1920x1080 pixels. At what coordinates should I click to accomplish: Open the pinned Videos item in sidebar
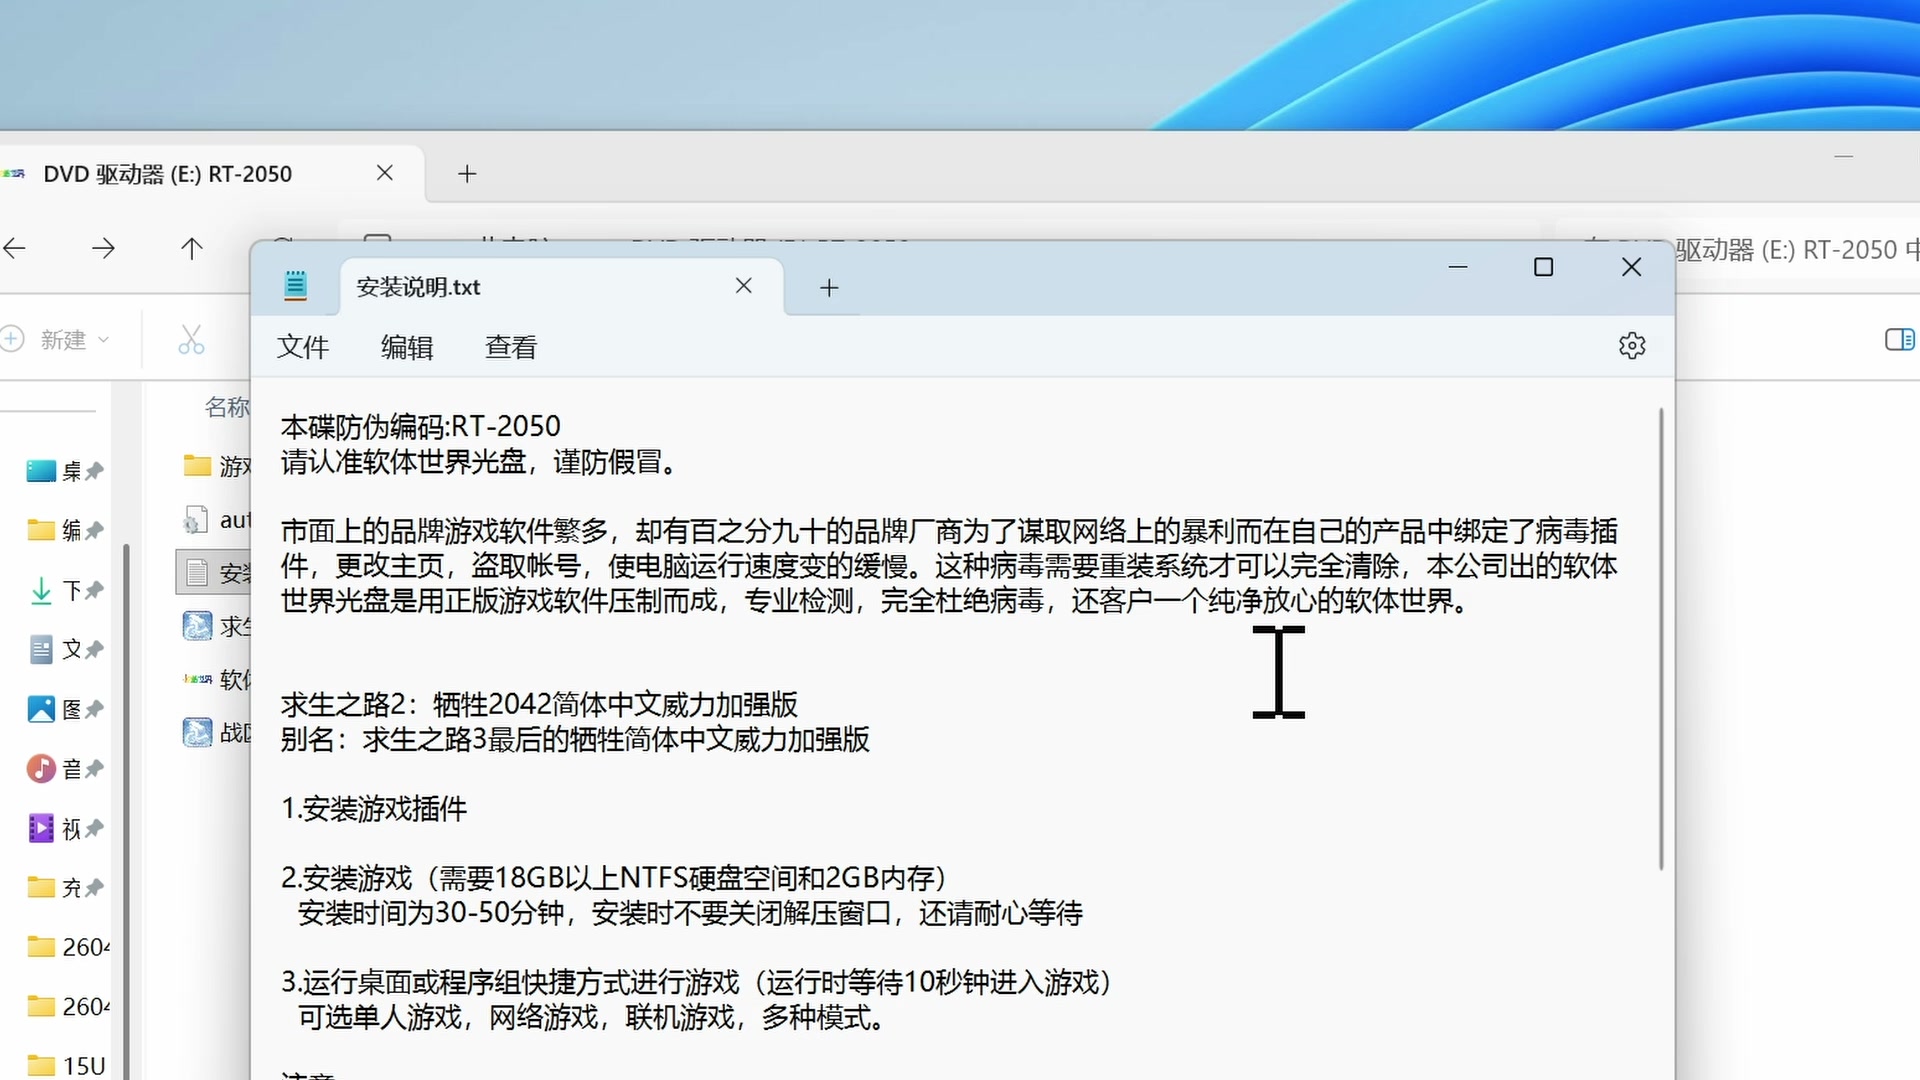[64, 829]
